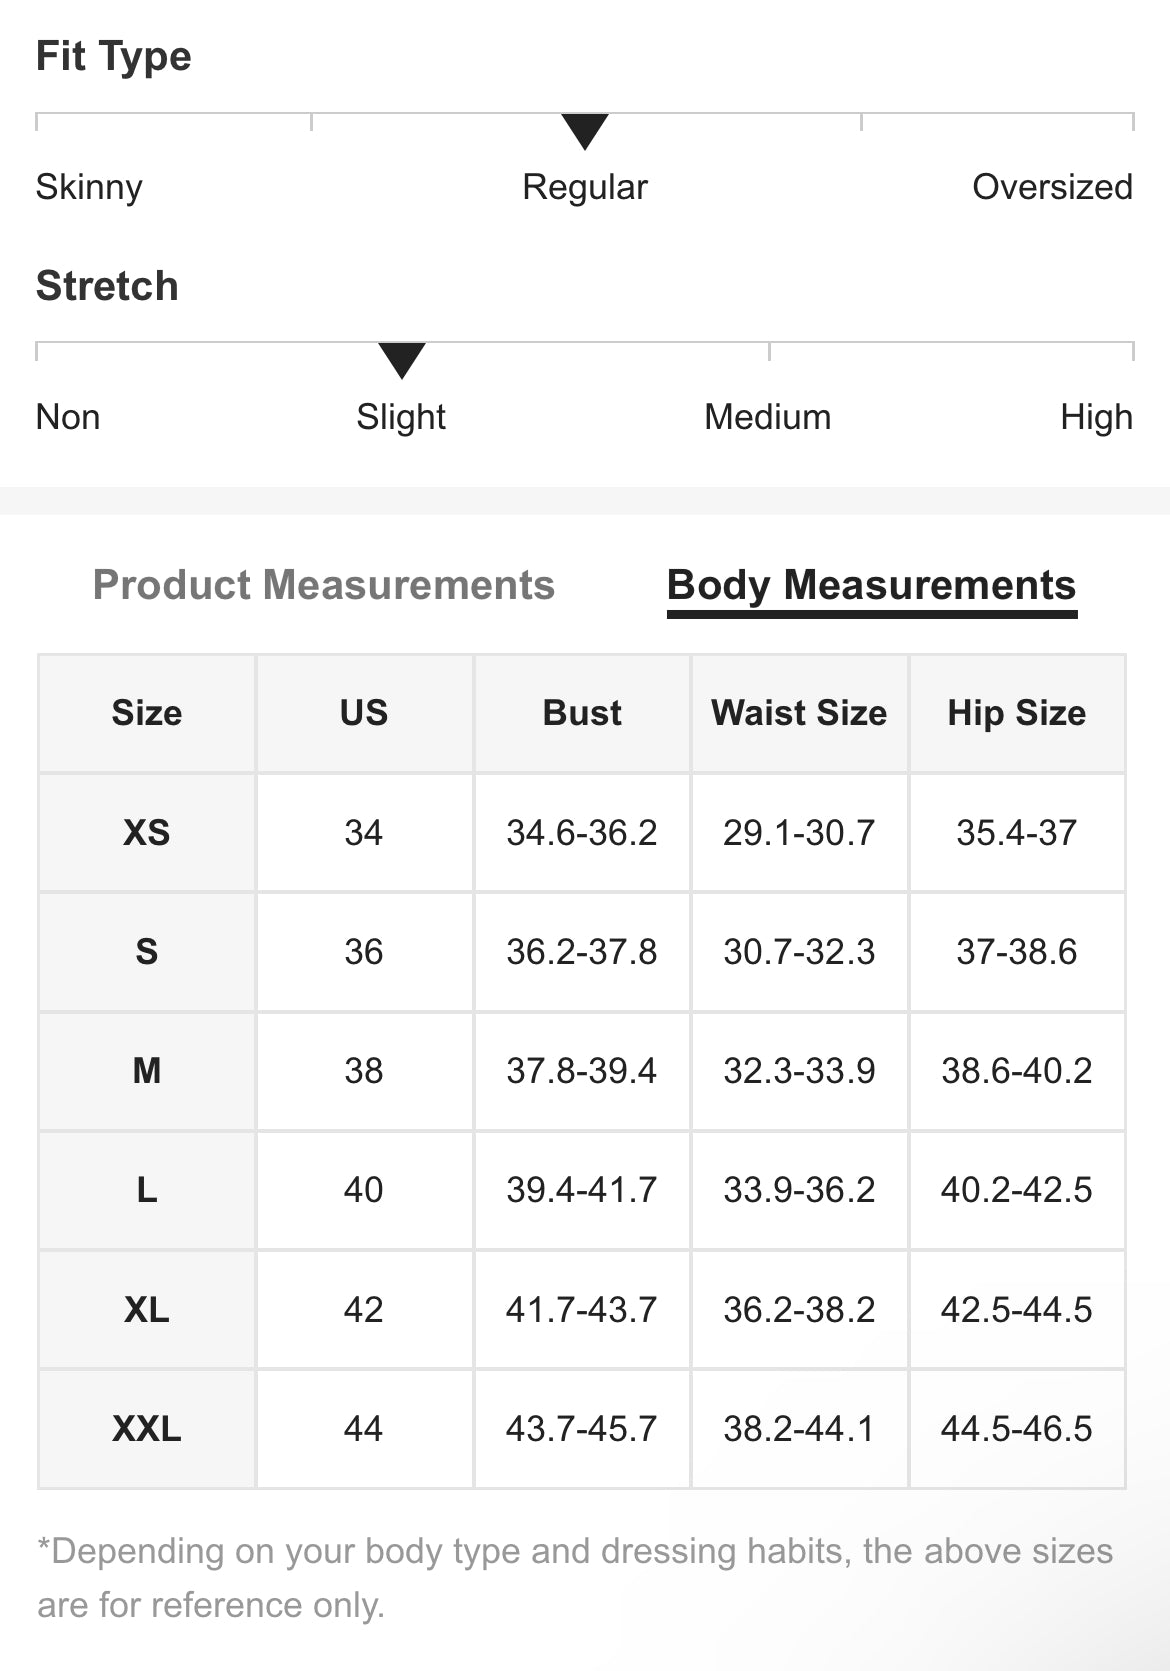The width and height of the screenshot is (1170, 1671).
Task: Click the US column header
Action: pos(364,713)
